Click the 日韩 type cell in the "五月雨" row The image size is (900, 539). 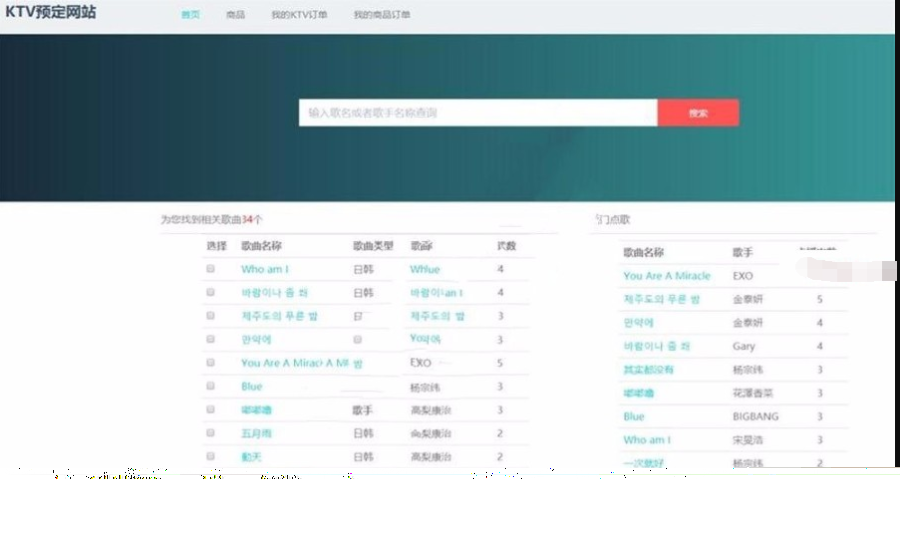[x=363, y=433]
